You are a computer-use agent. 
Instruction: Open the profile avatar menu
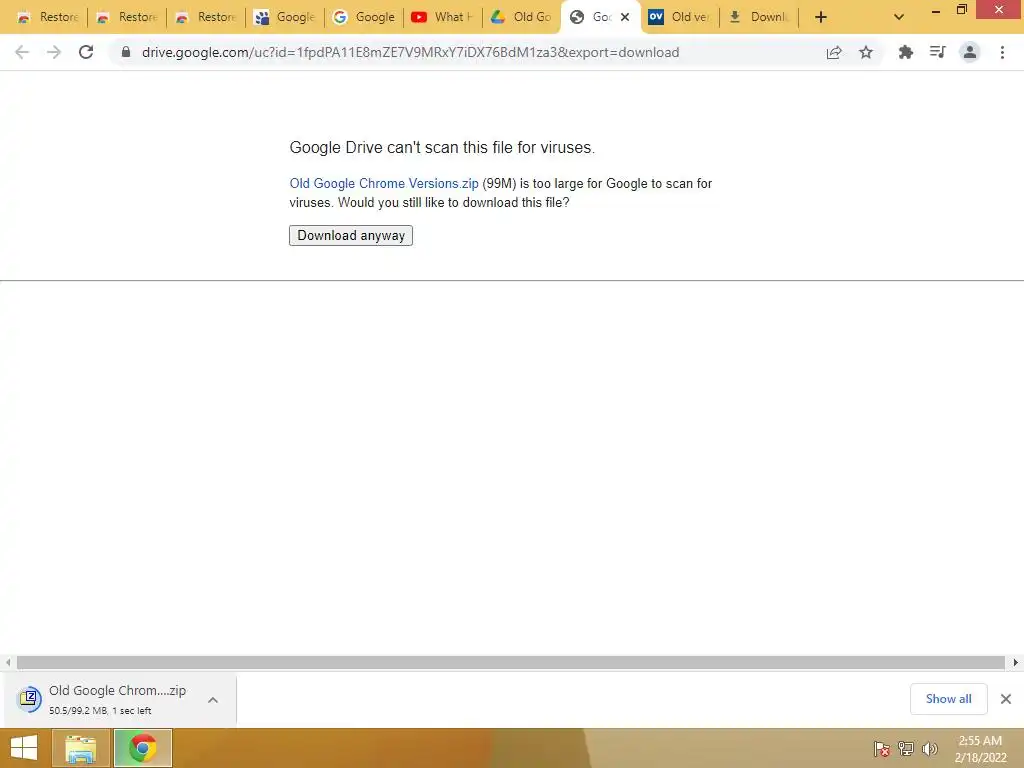click(970, 52)
